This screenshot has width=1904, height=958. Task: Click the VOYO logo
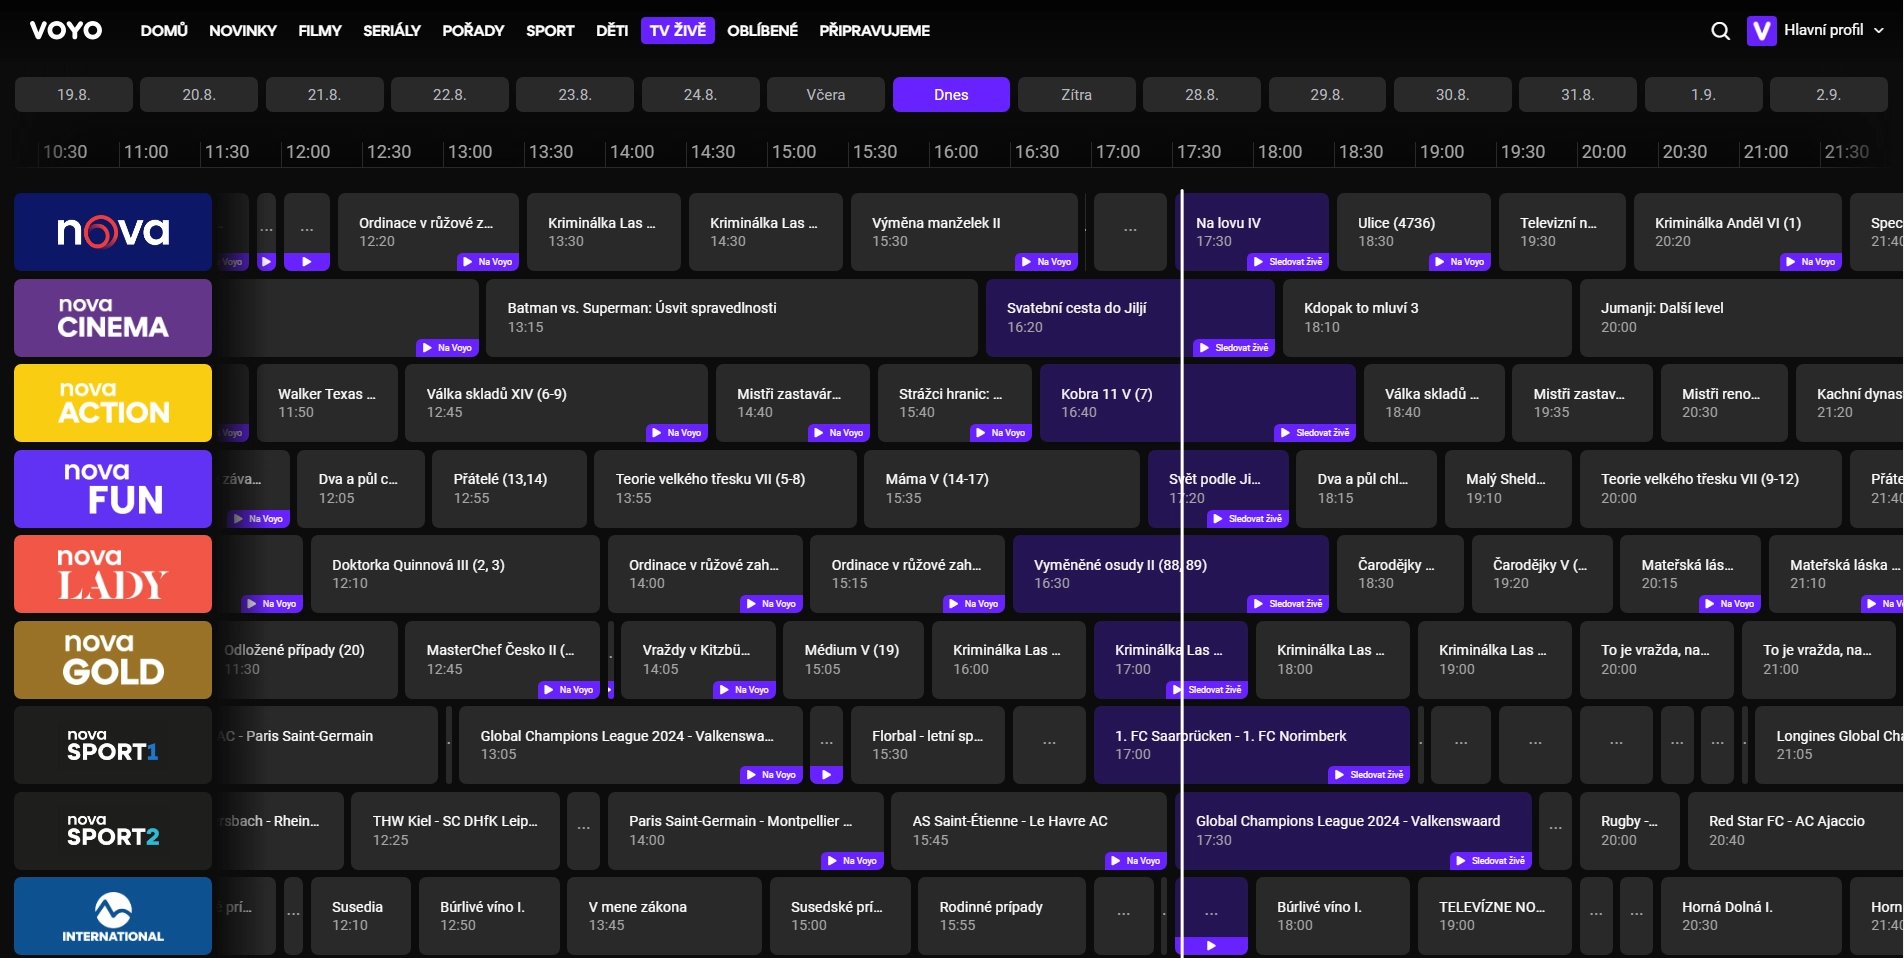(66, 30)
